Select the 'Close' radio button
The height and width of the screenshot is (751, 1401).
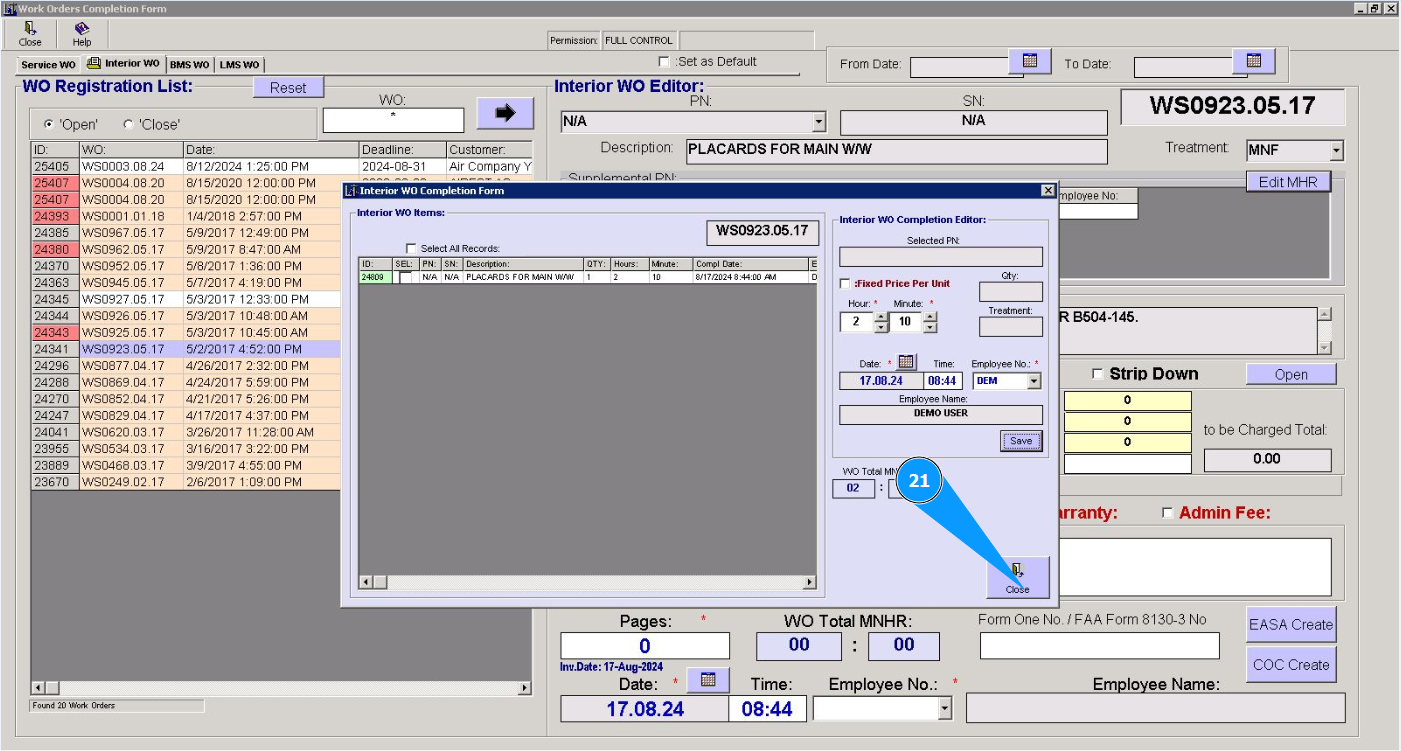tap(128, 125)
